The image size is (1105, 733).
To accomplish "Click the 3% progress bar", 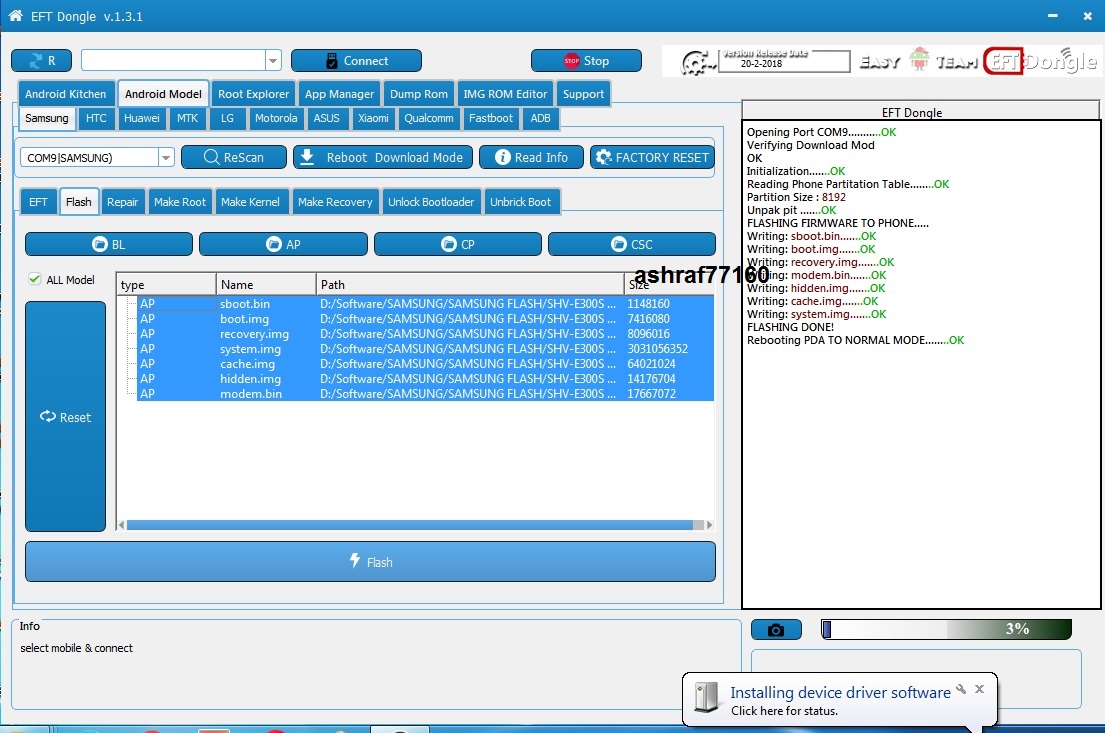I will (946, 629).
